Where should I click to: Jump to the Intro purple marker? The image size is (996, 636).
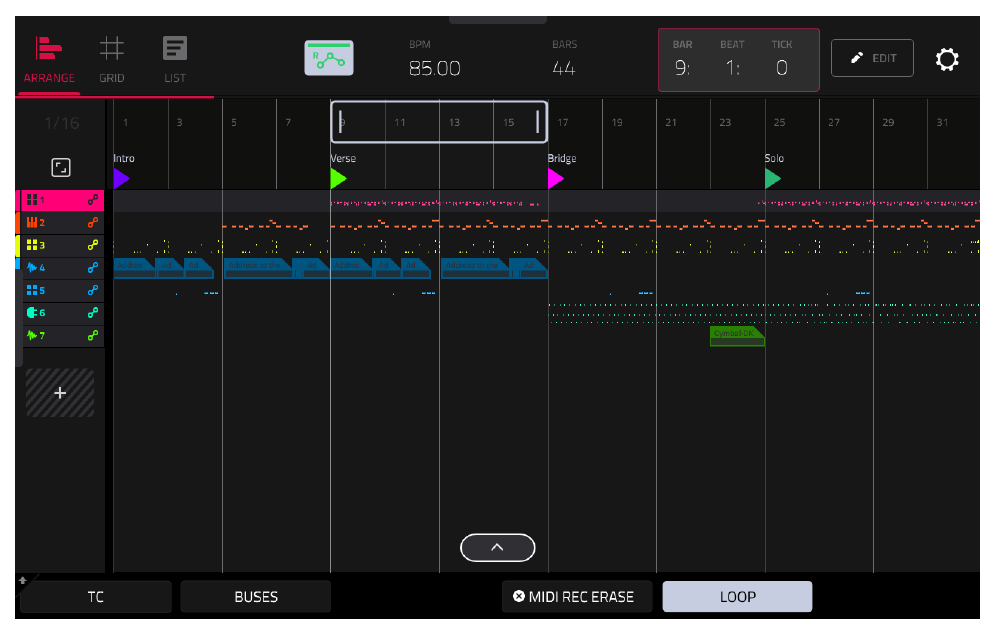[x=121, y=179]
